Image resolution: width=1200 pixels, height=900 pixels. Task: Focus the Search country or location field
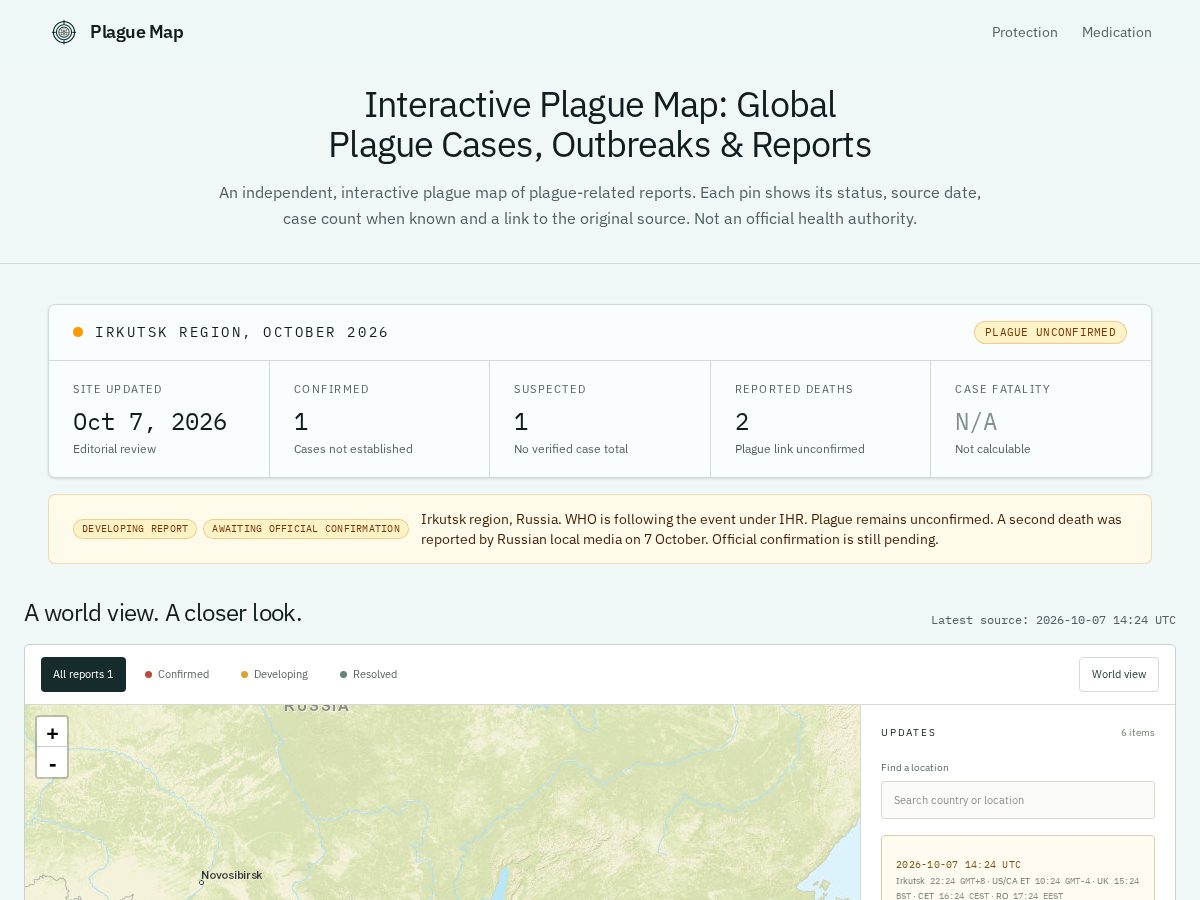tap(1017, 800)
